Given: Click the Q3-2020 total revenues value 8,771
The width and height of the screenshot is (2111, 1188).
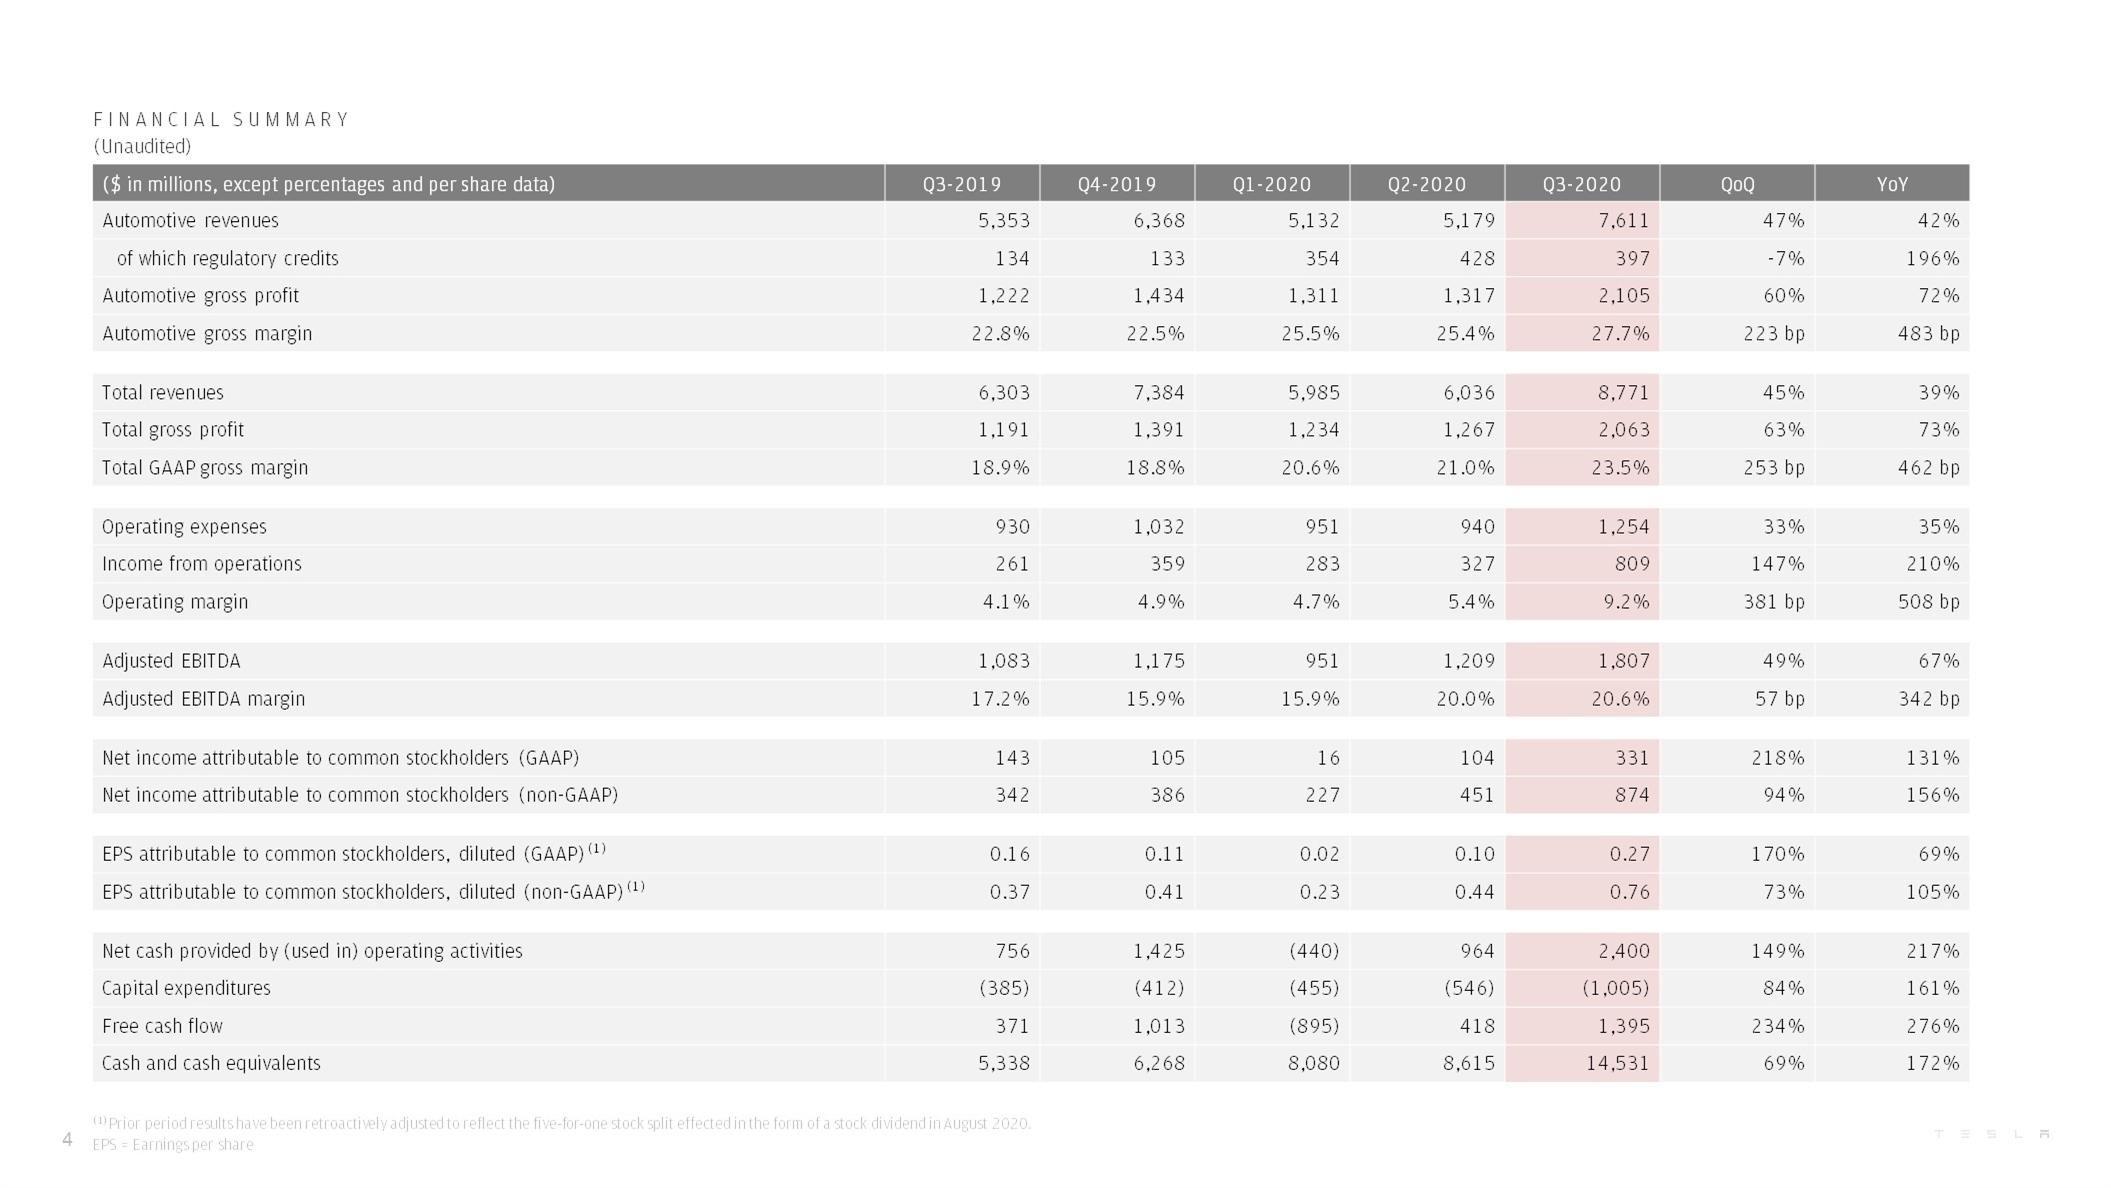Looking at the screenshot, I should (x=1623, y=392).
